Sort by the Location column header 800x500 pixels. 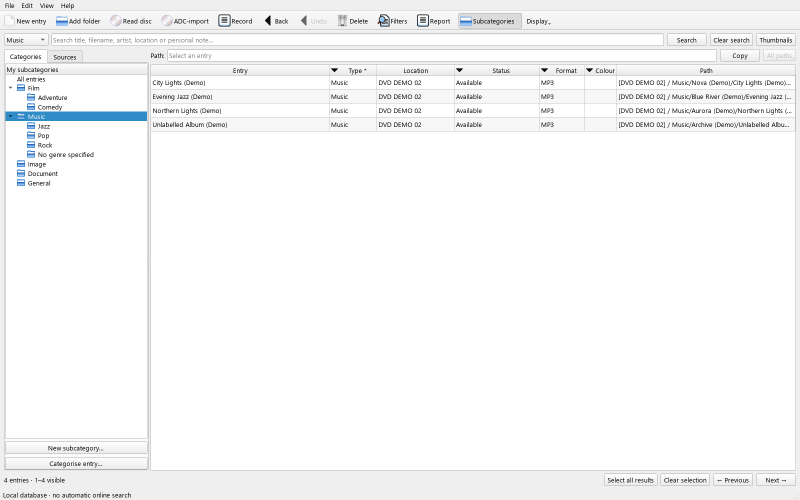coord(415,70)
